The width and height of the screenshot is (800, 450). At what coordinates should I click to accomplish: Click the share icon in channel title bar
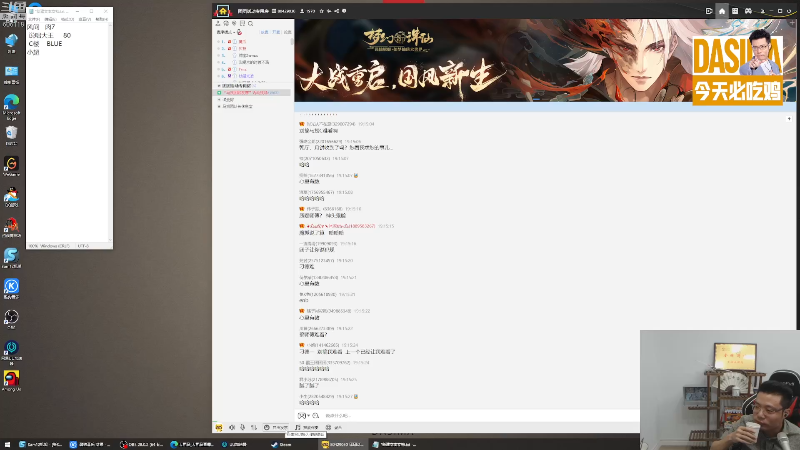pyautogui.click(x=337, y=11)
